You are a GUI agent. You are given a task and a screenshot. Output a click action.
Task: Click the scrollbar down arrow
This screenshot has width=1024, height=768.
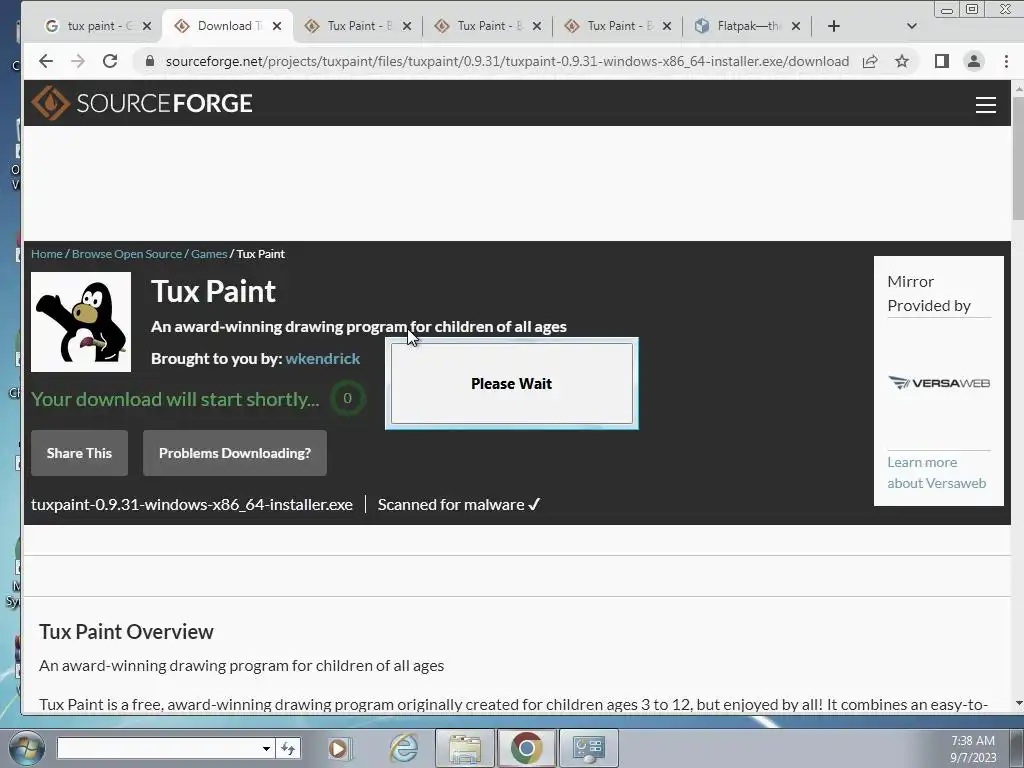click(1017, 705)
